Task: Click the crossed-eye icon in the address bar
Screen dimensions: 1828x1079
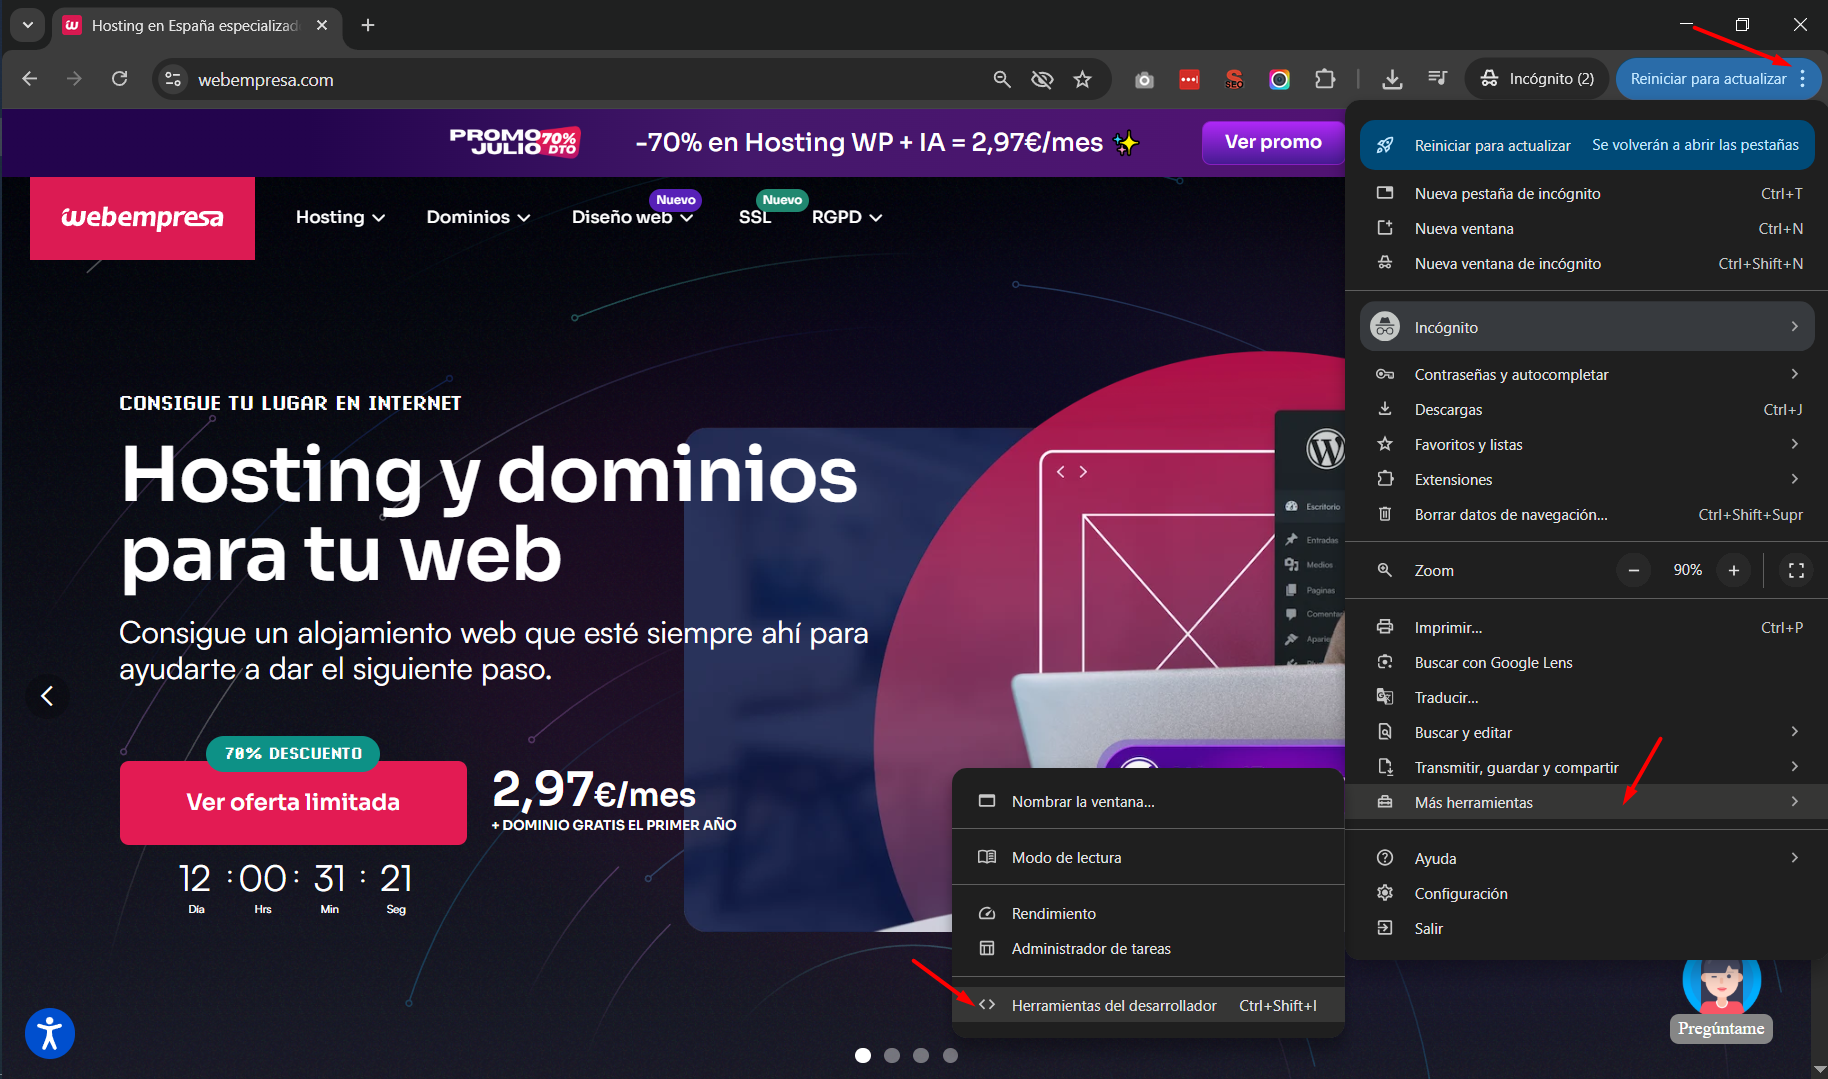Action: (1042, 79)
